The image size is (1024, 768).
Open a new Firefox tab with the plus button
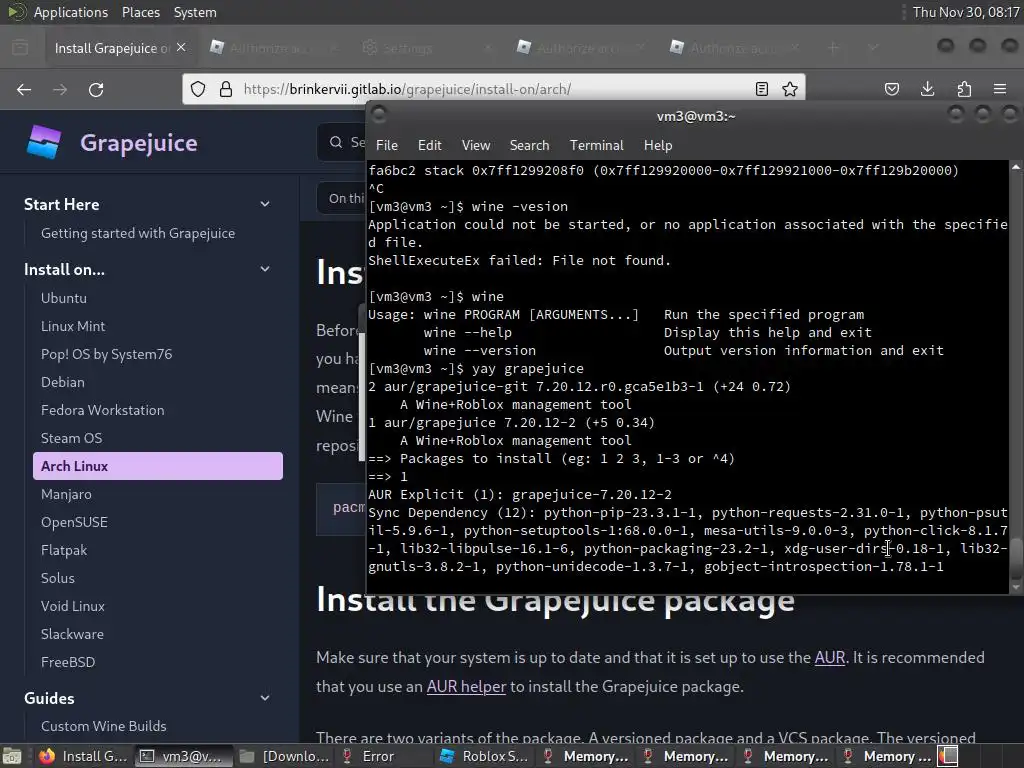(x=833, y=48)
